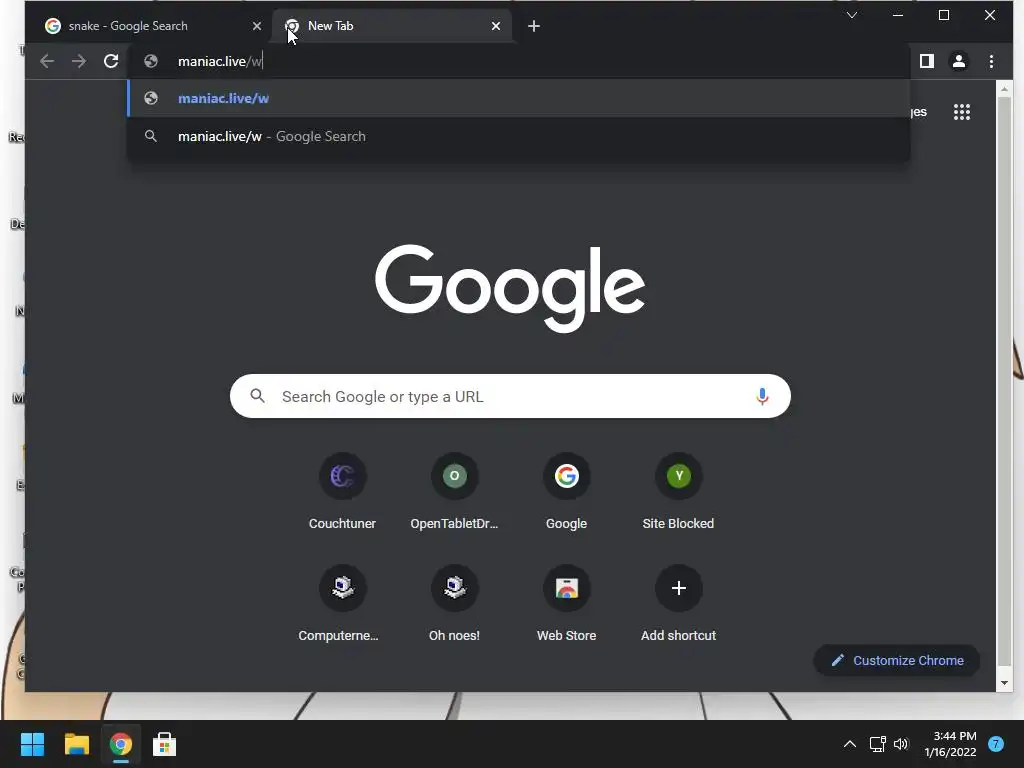This screenshot has height=768, width=1024.
Task: Open Microsoft Store from the taskbar
Action: [165, 744]
